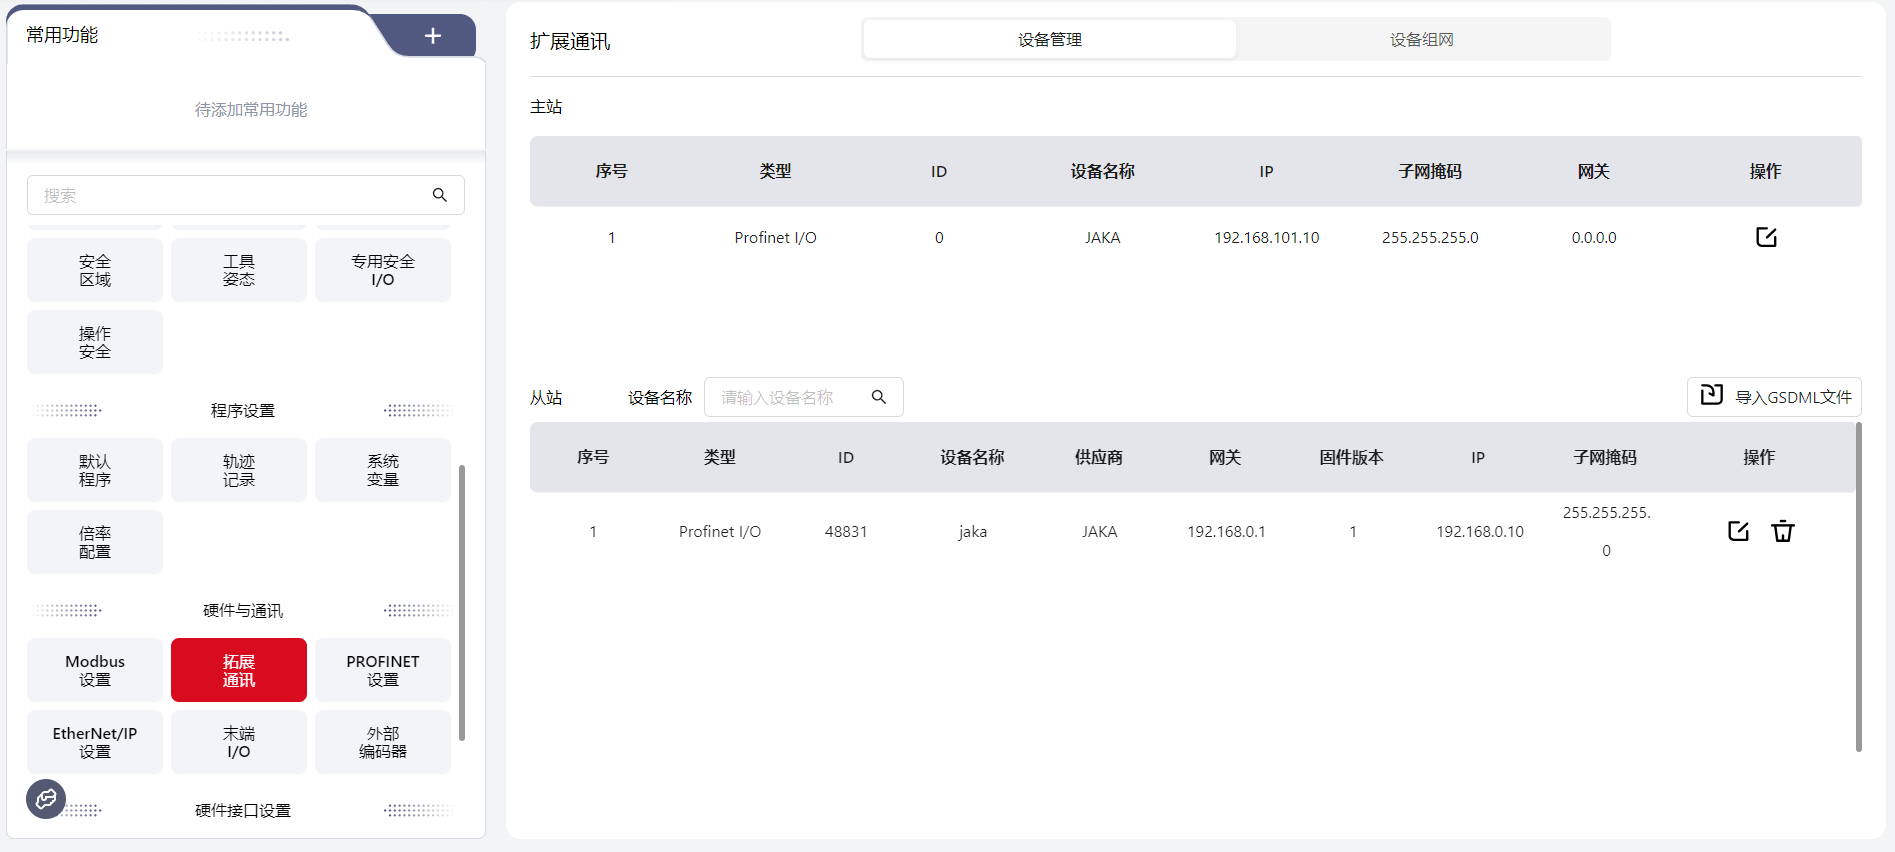This screenshot has width=1895, height=852.
Task: Click the search magnifier in left panel
Action: click(x=440, y=195)
